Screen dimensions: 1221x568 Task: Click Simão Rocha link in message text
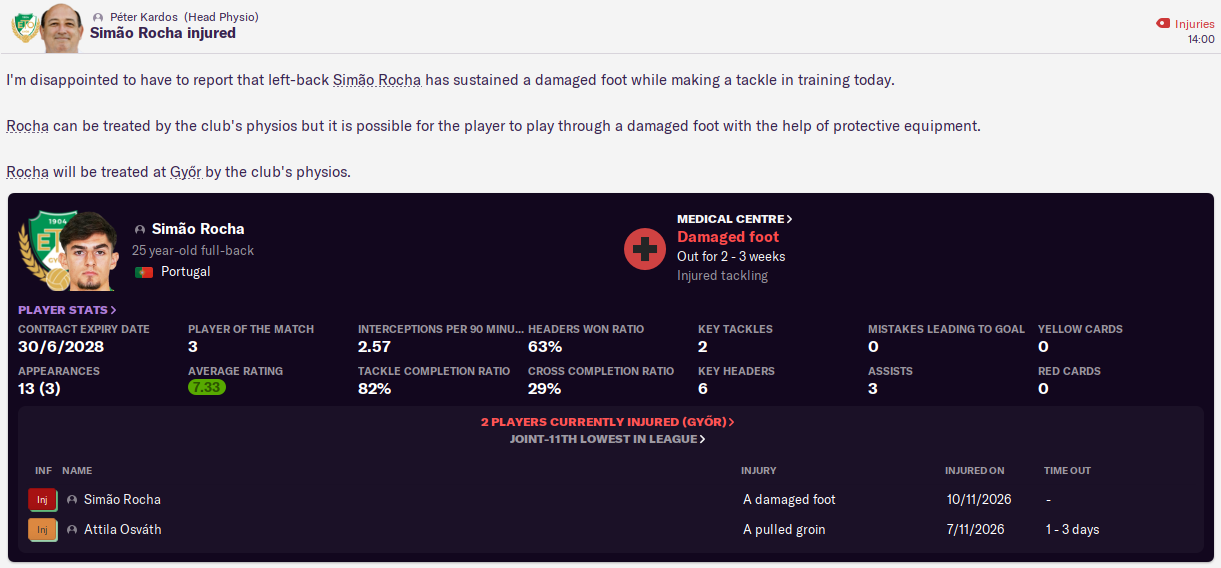click(x=377, y=80)
